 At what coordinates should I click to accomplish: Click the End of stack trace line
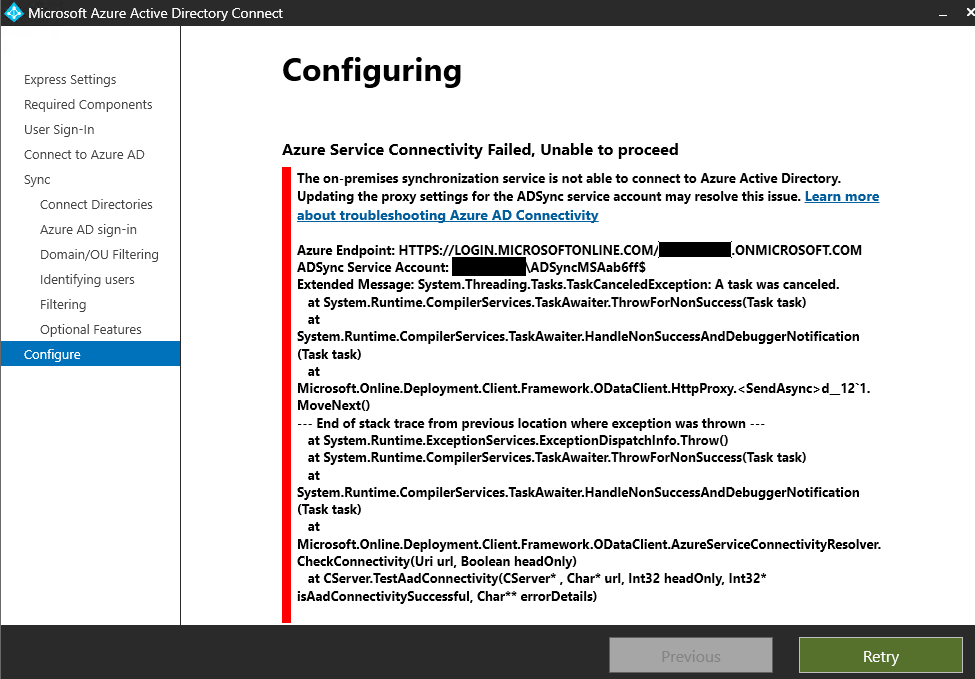click(531, 423)
